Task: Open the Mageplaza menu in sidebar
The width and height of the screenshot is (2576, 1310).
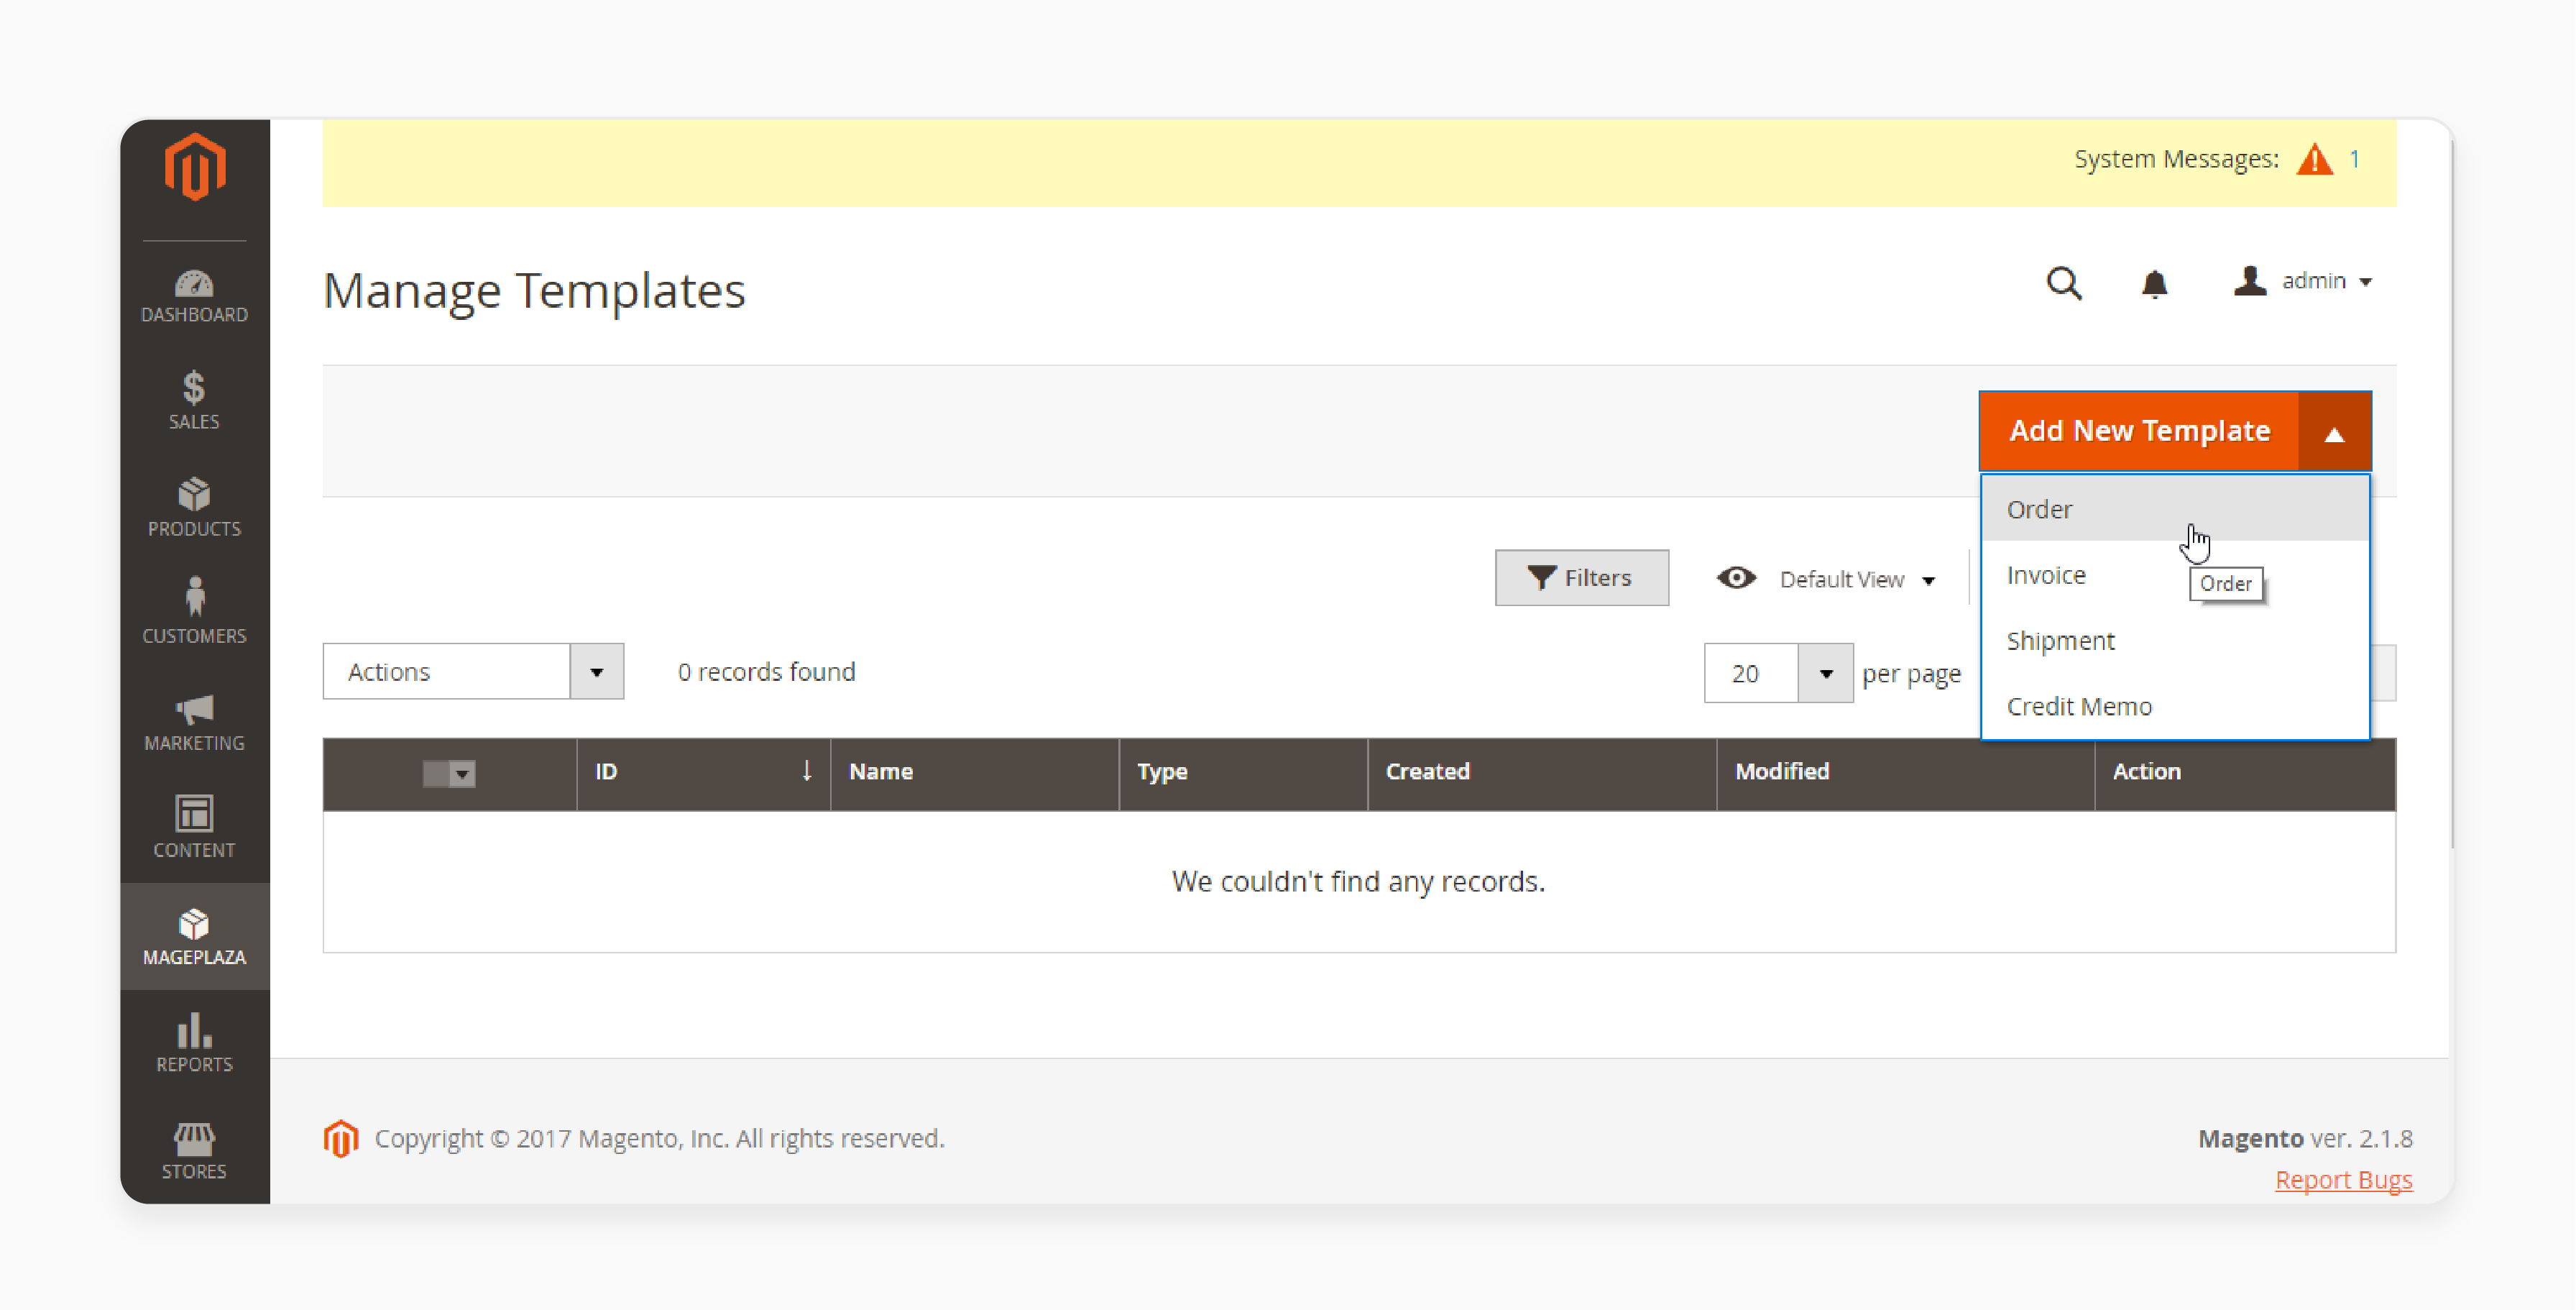Action: click(194, 936)
